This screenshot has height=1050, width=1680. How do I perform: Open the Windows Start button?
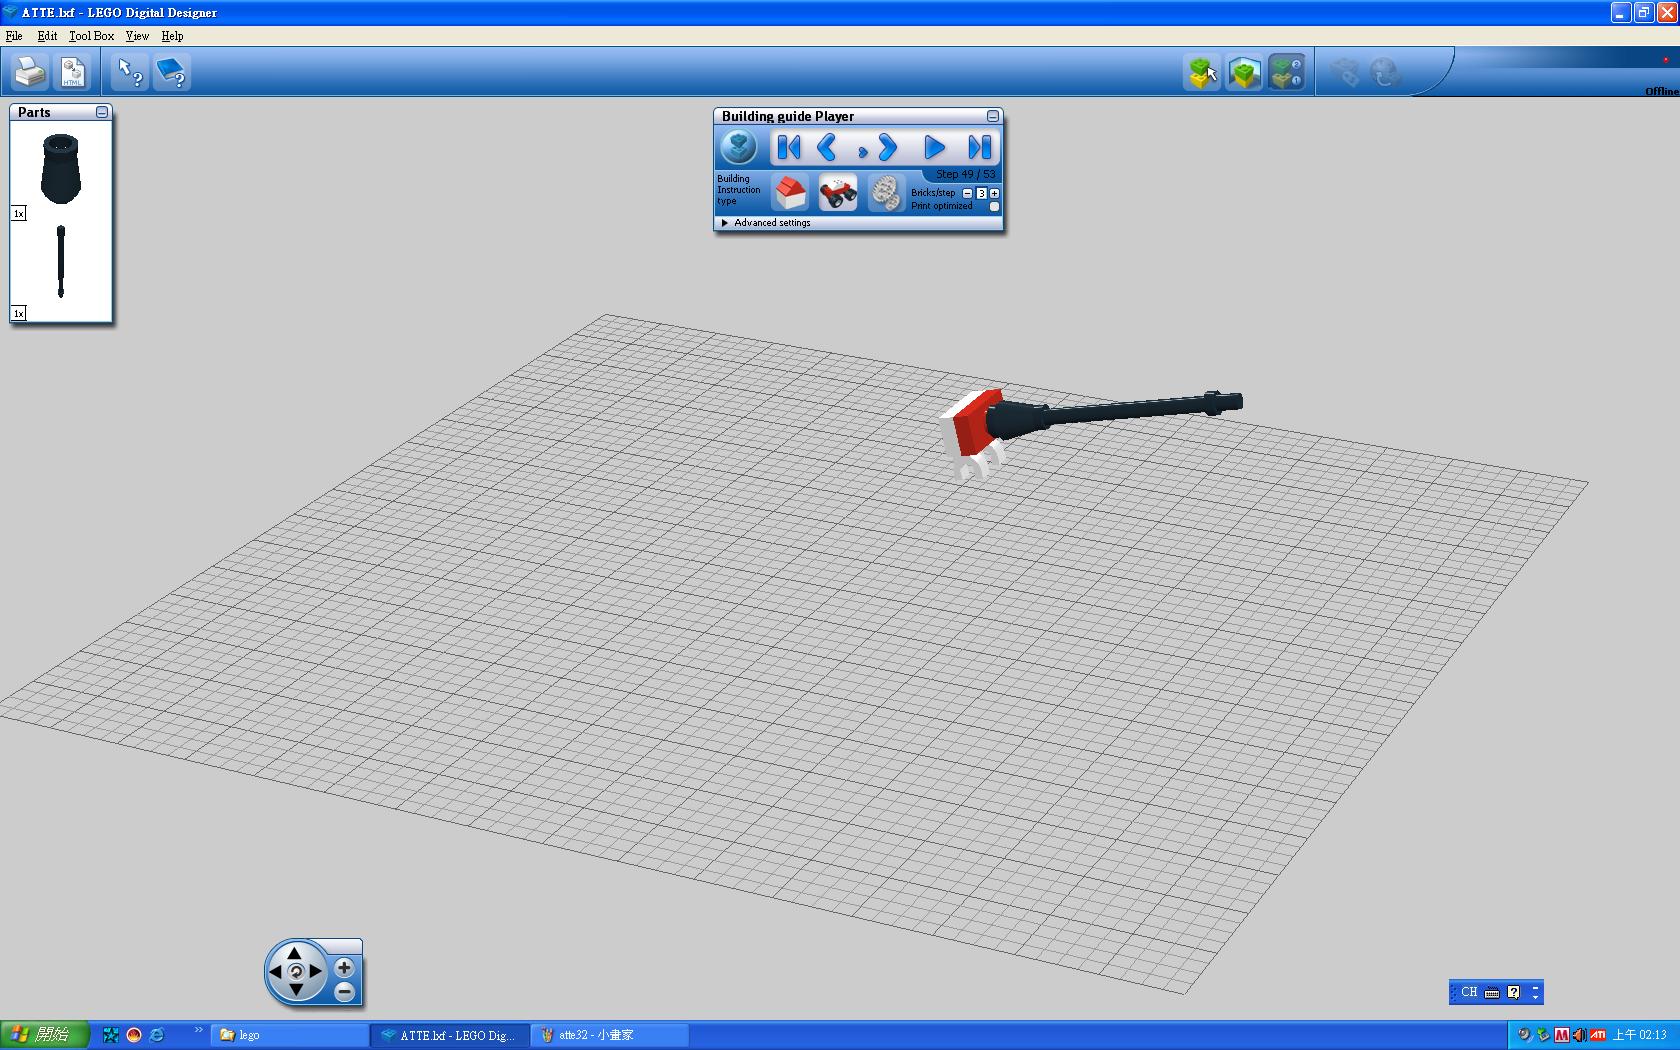45,1035
